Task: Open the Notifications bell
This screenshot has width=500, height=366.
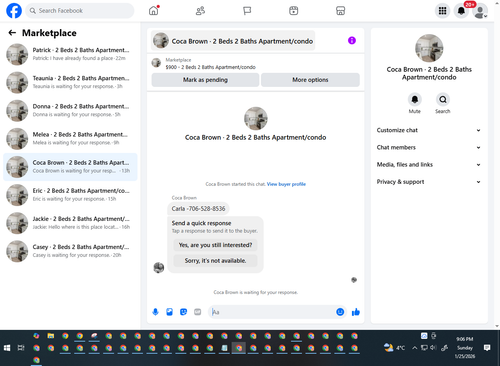Action: pyautogui.click(x=461, y=11)
